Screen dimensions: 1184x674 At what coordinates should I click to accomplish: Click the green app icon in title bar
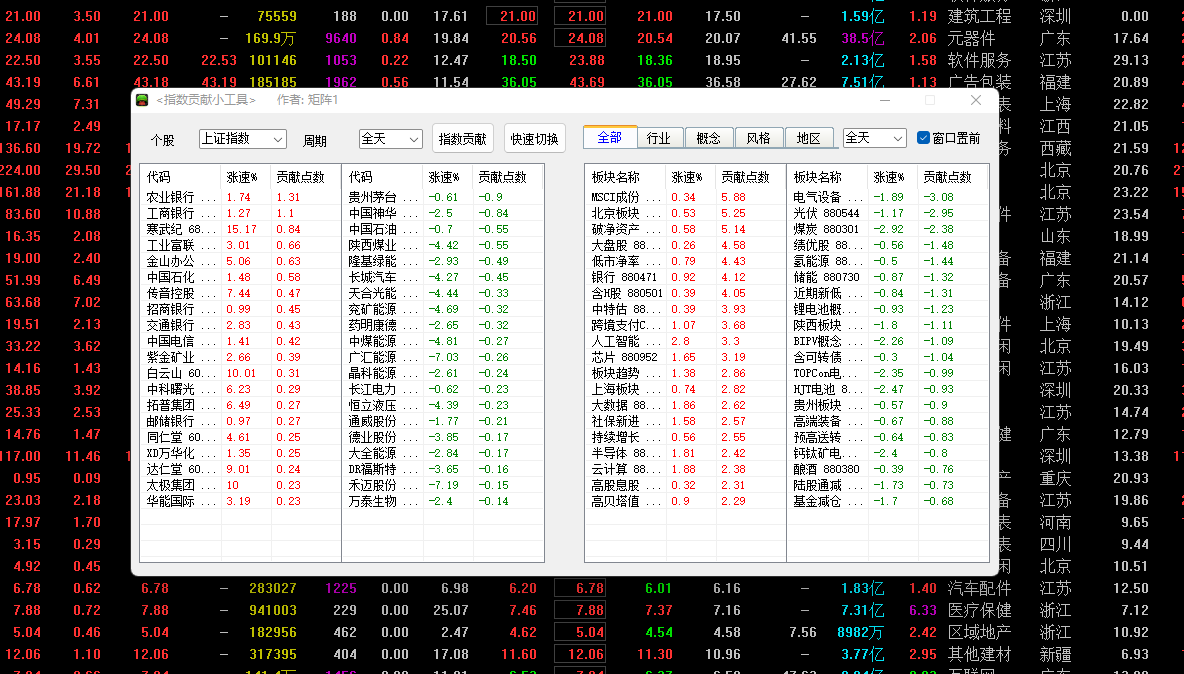click(142, 100)
